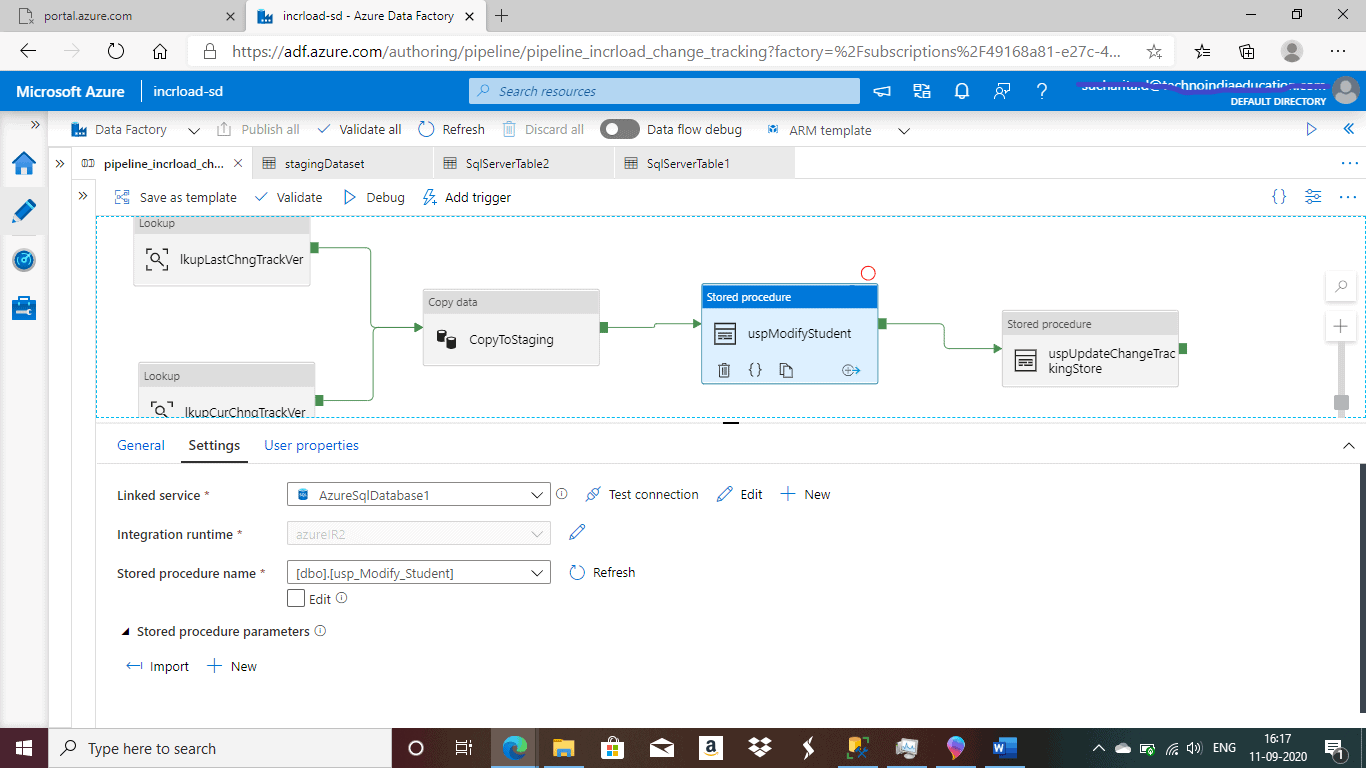Click add output arrow icon on uspModifyStudent

(x=851, y=370)
